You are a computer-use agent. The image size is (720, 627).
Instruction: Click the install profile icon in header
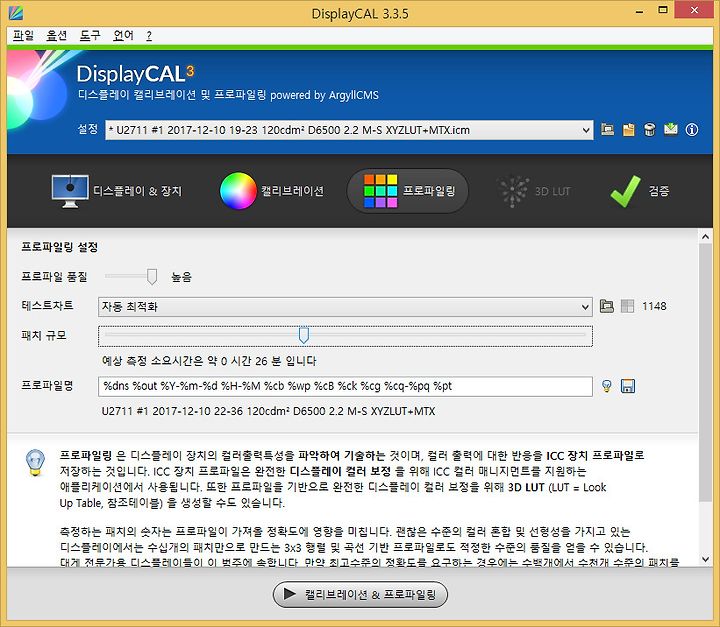(670, 130)
